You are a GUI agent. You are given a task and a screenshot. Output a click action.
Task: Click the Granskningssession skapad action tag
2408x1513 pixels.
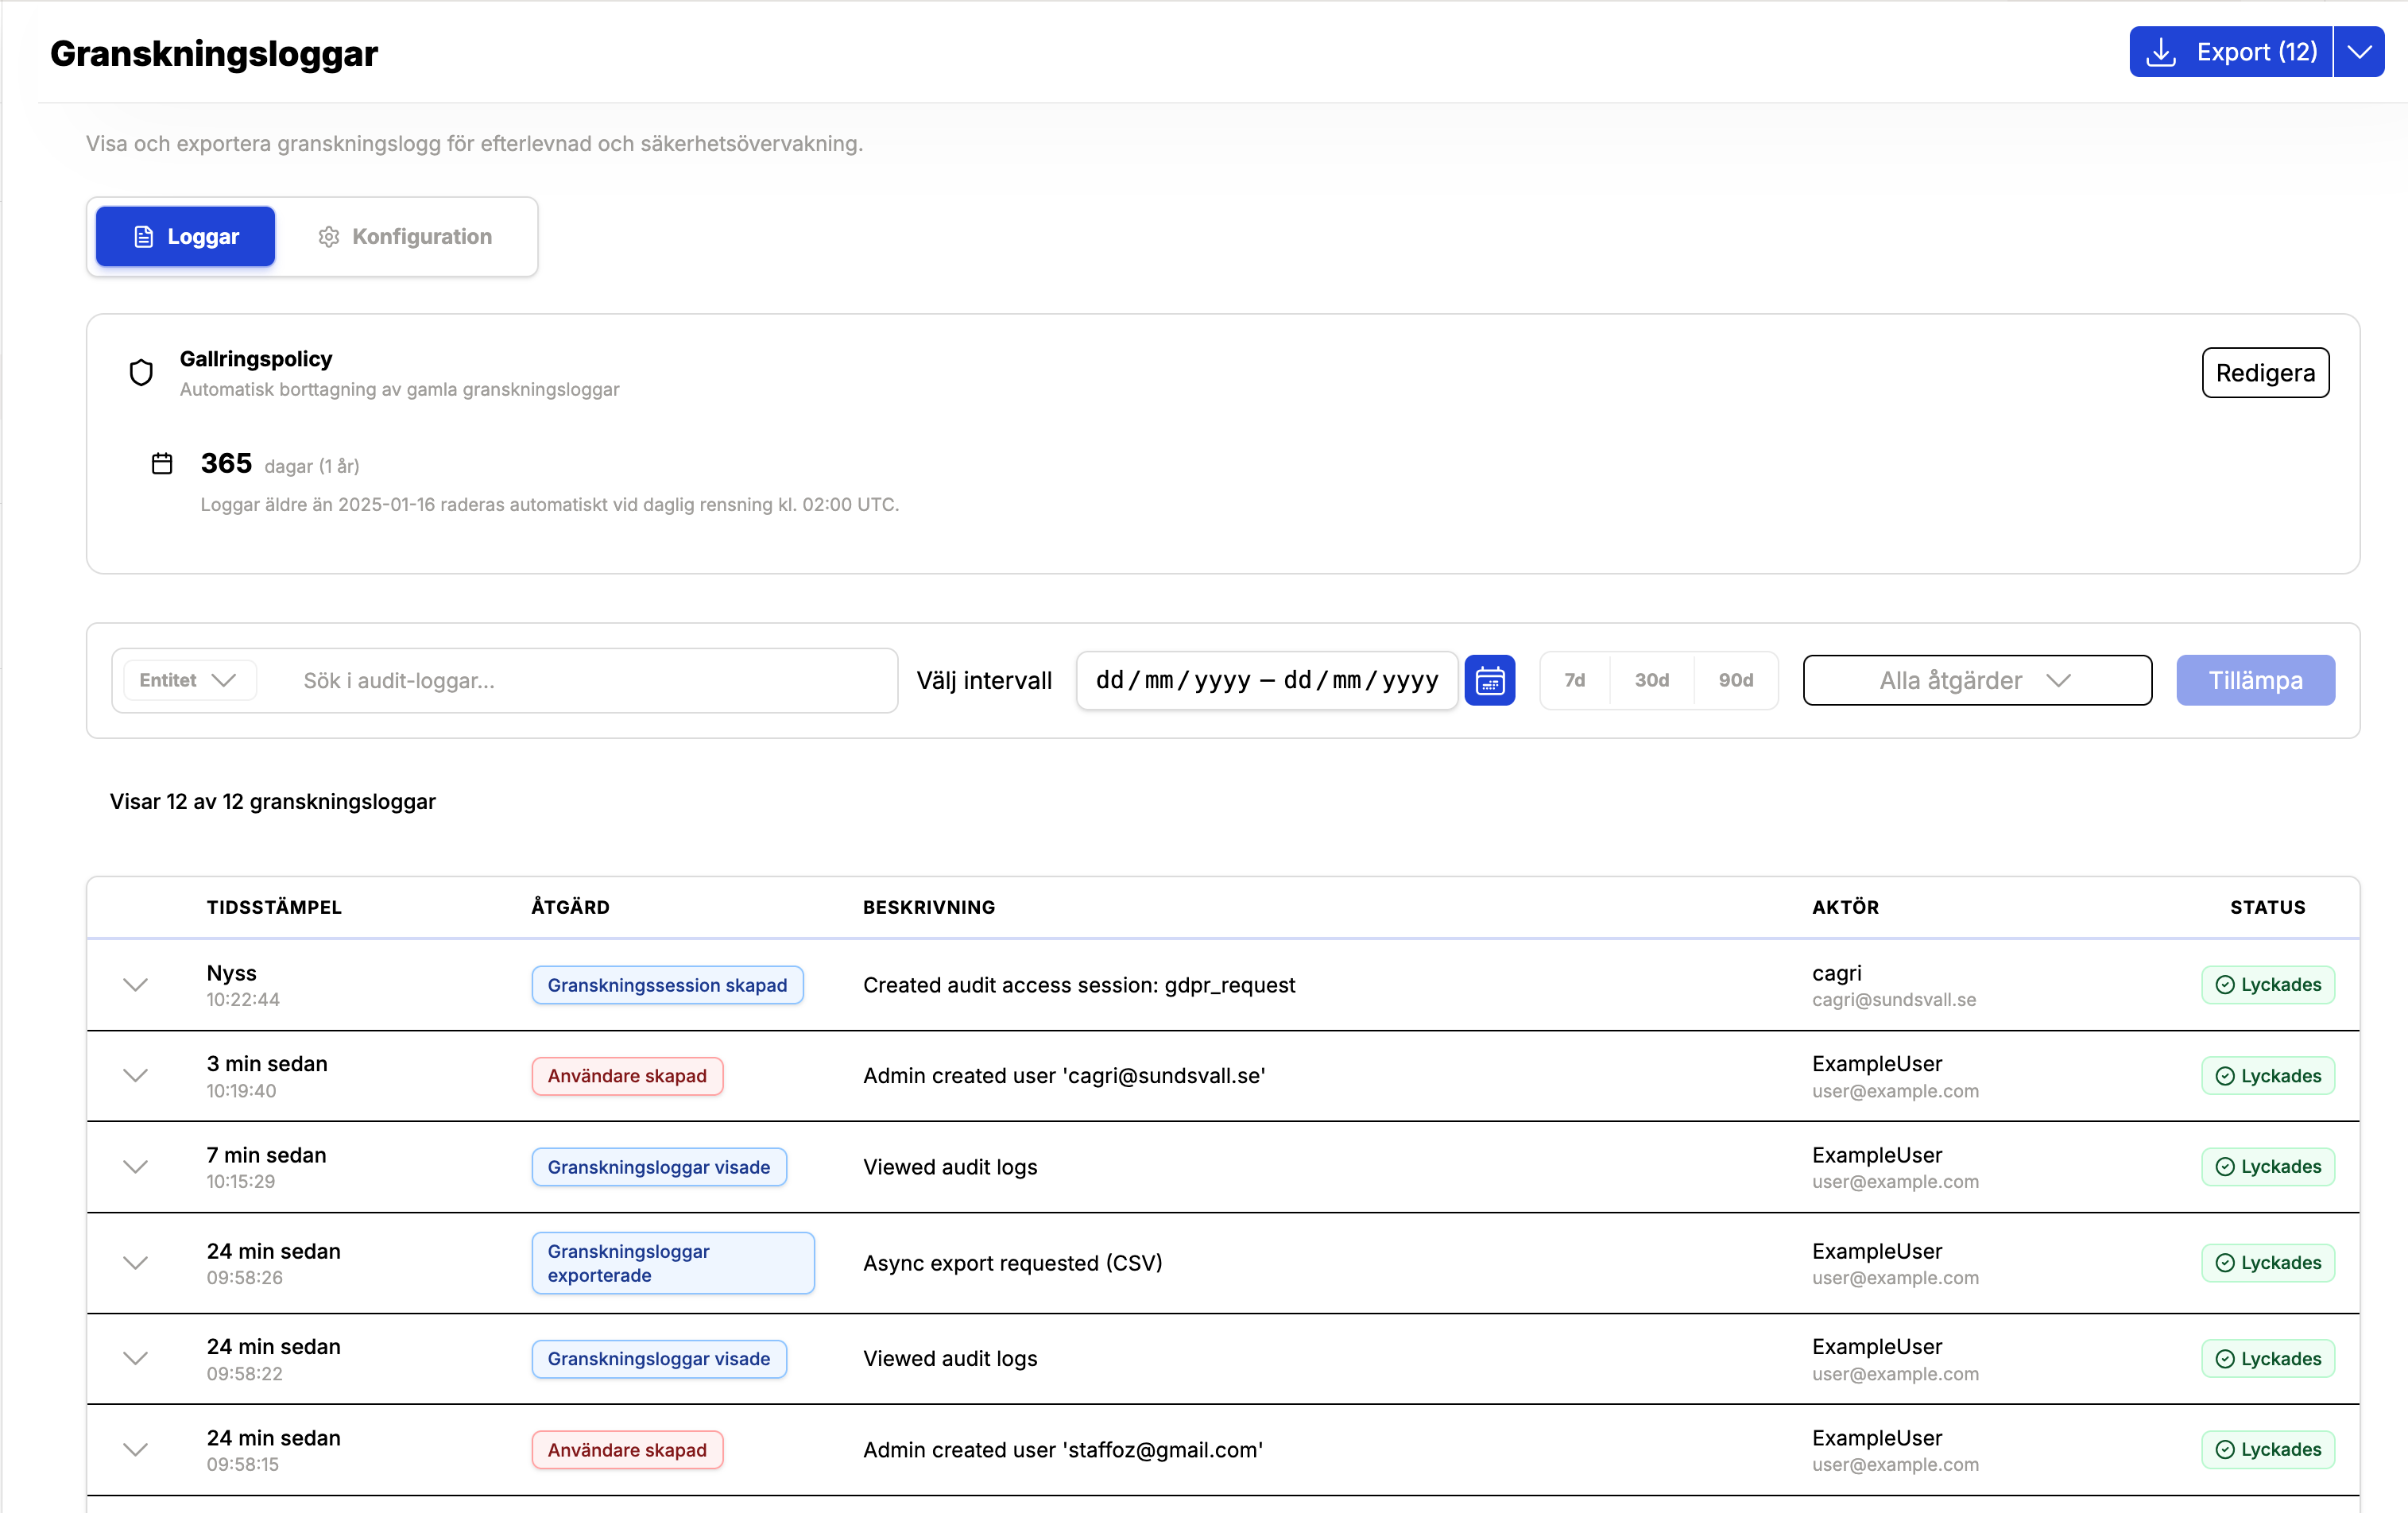(667, 985)
